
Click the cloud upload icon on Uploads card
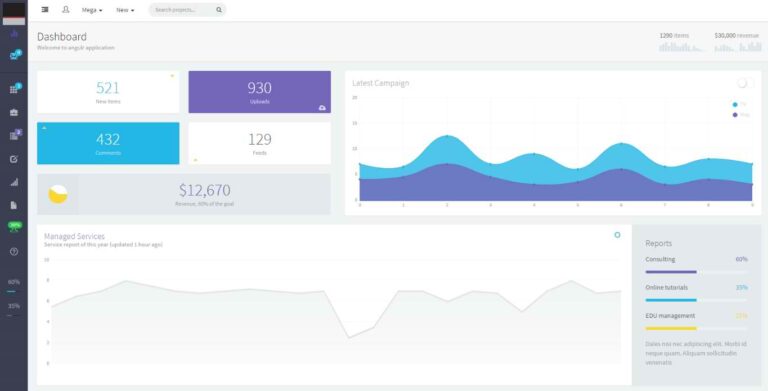point(322,108)
